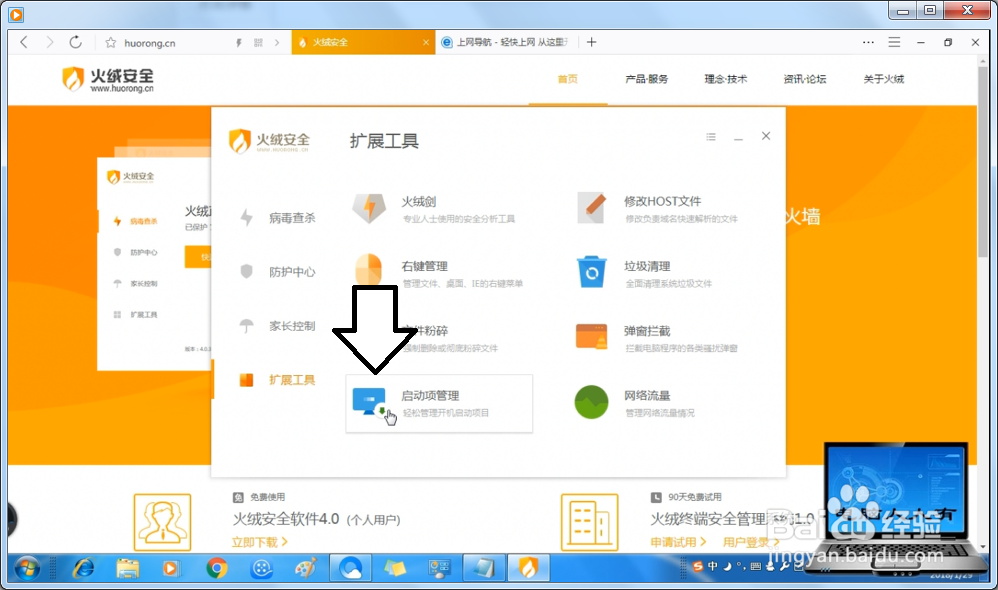Image resolution: width=998 pixels, height=590 pixels.
Task: Click the 用户登录 link
Action: click(x=751, y=542)
